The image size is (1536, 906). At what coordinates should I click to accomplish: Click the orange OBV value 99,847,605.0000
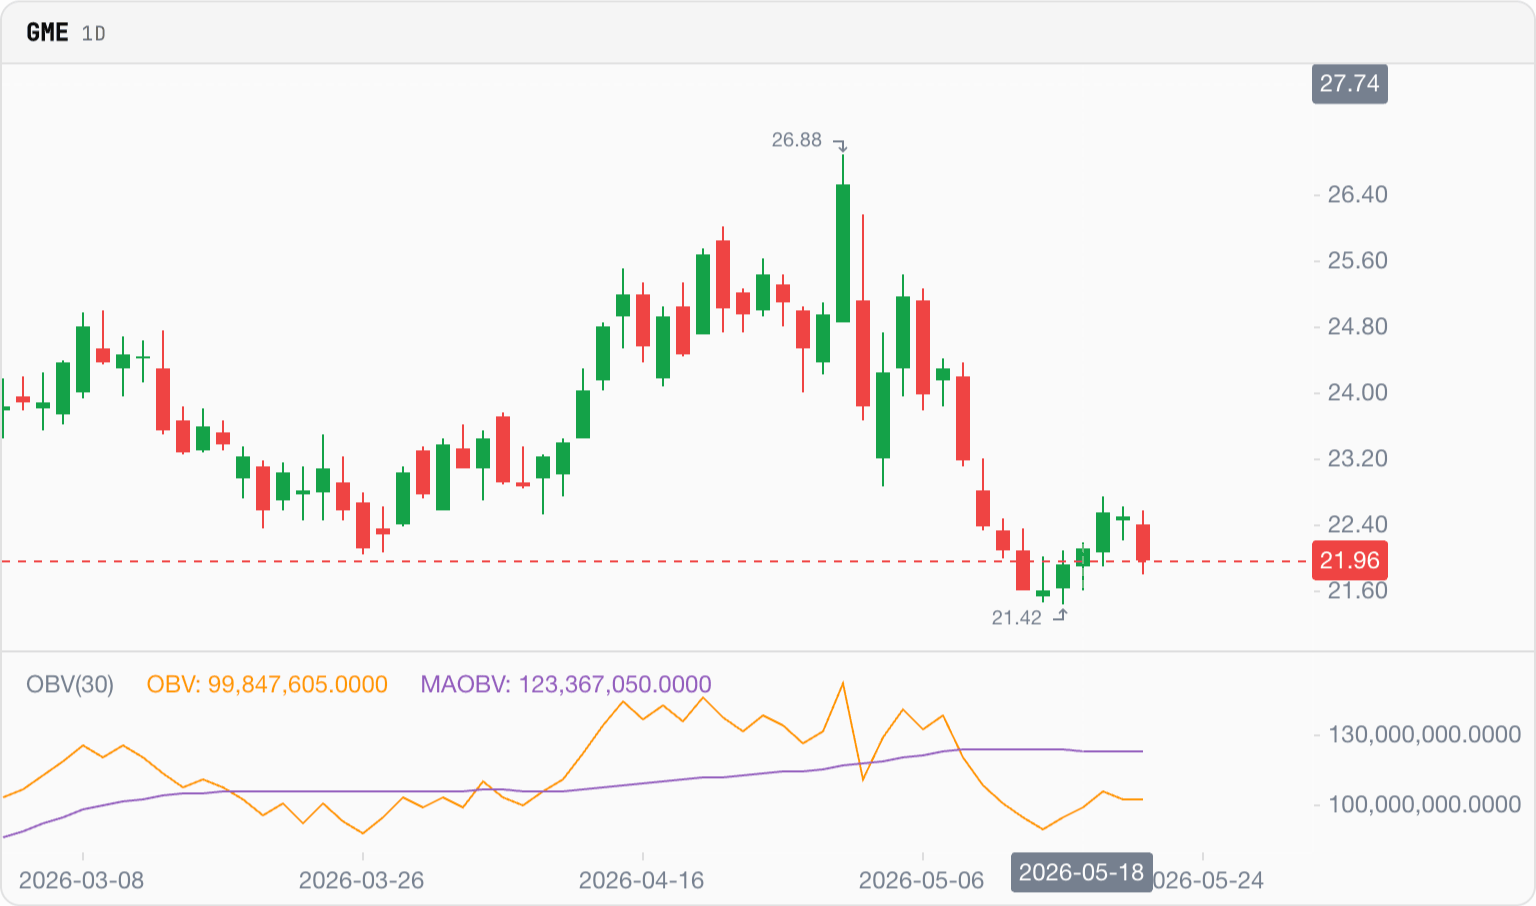pos(267,684)
